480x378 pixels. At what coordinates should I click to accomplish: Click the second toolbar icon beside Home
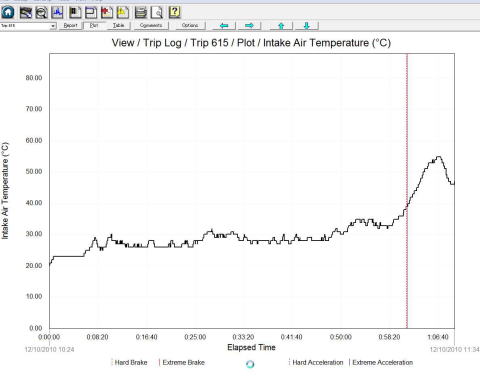tap(25, 13)
